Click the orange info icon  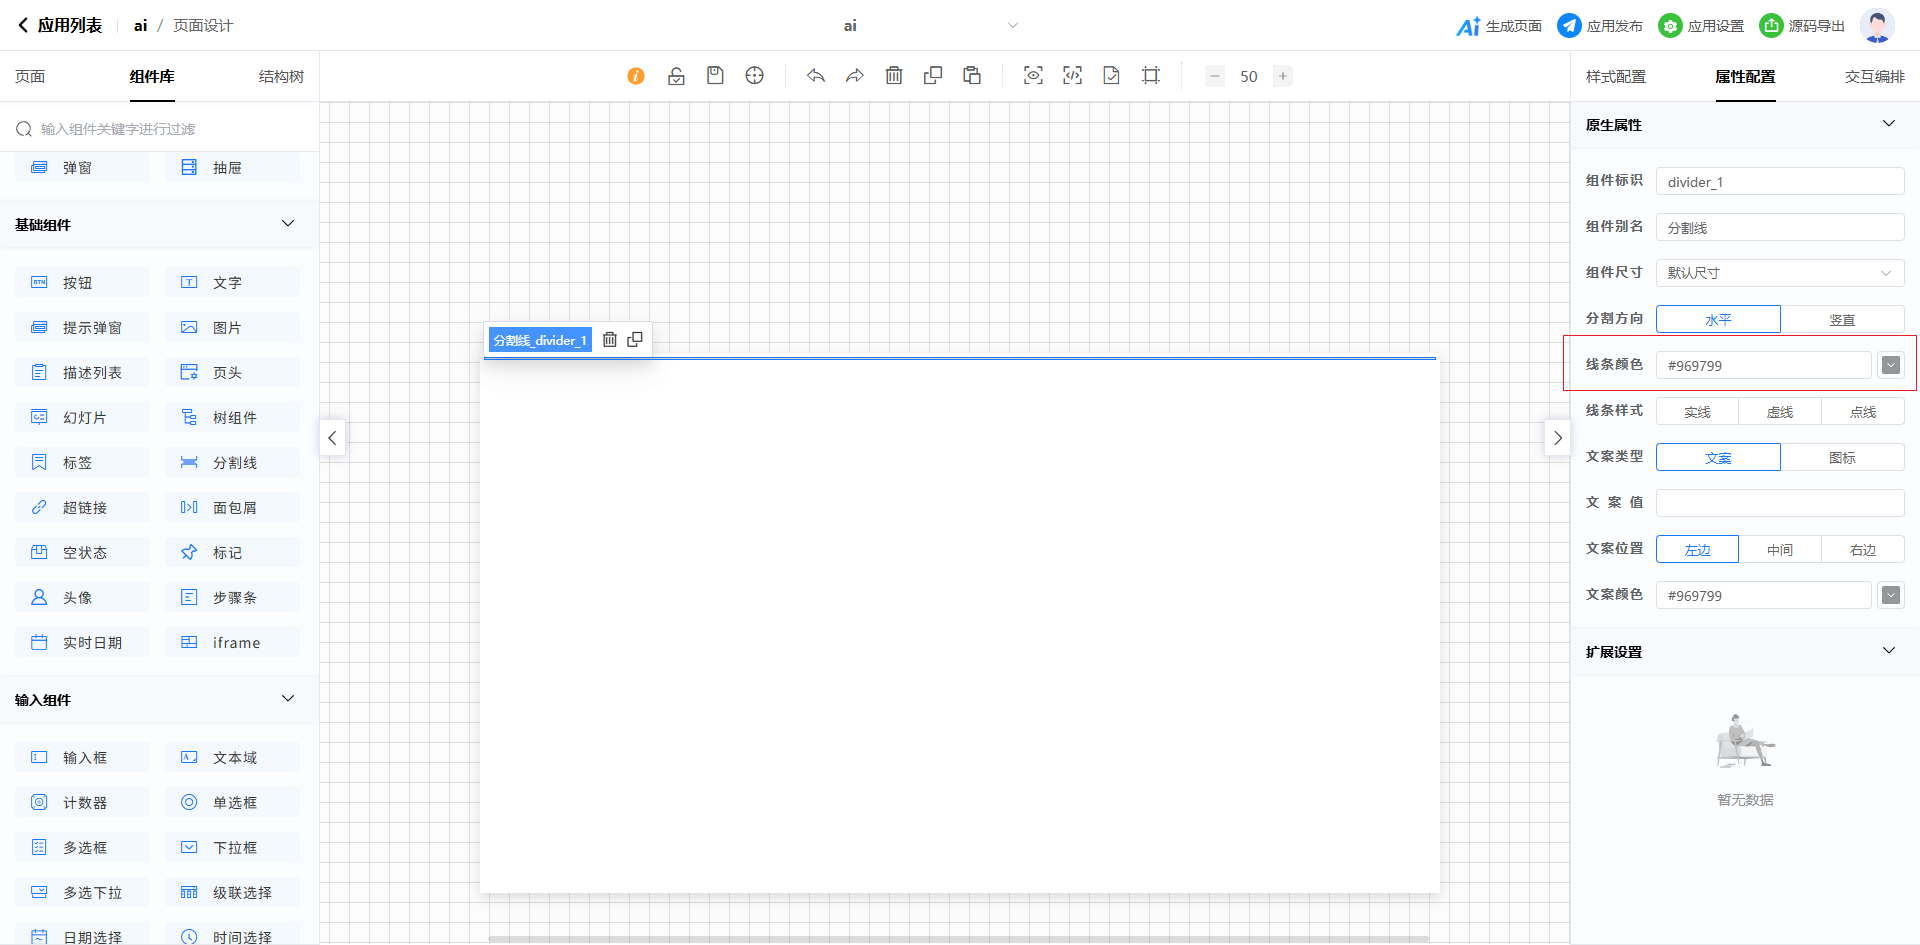[x=636, y=76]
